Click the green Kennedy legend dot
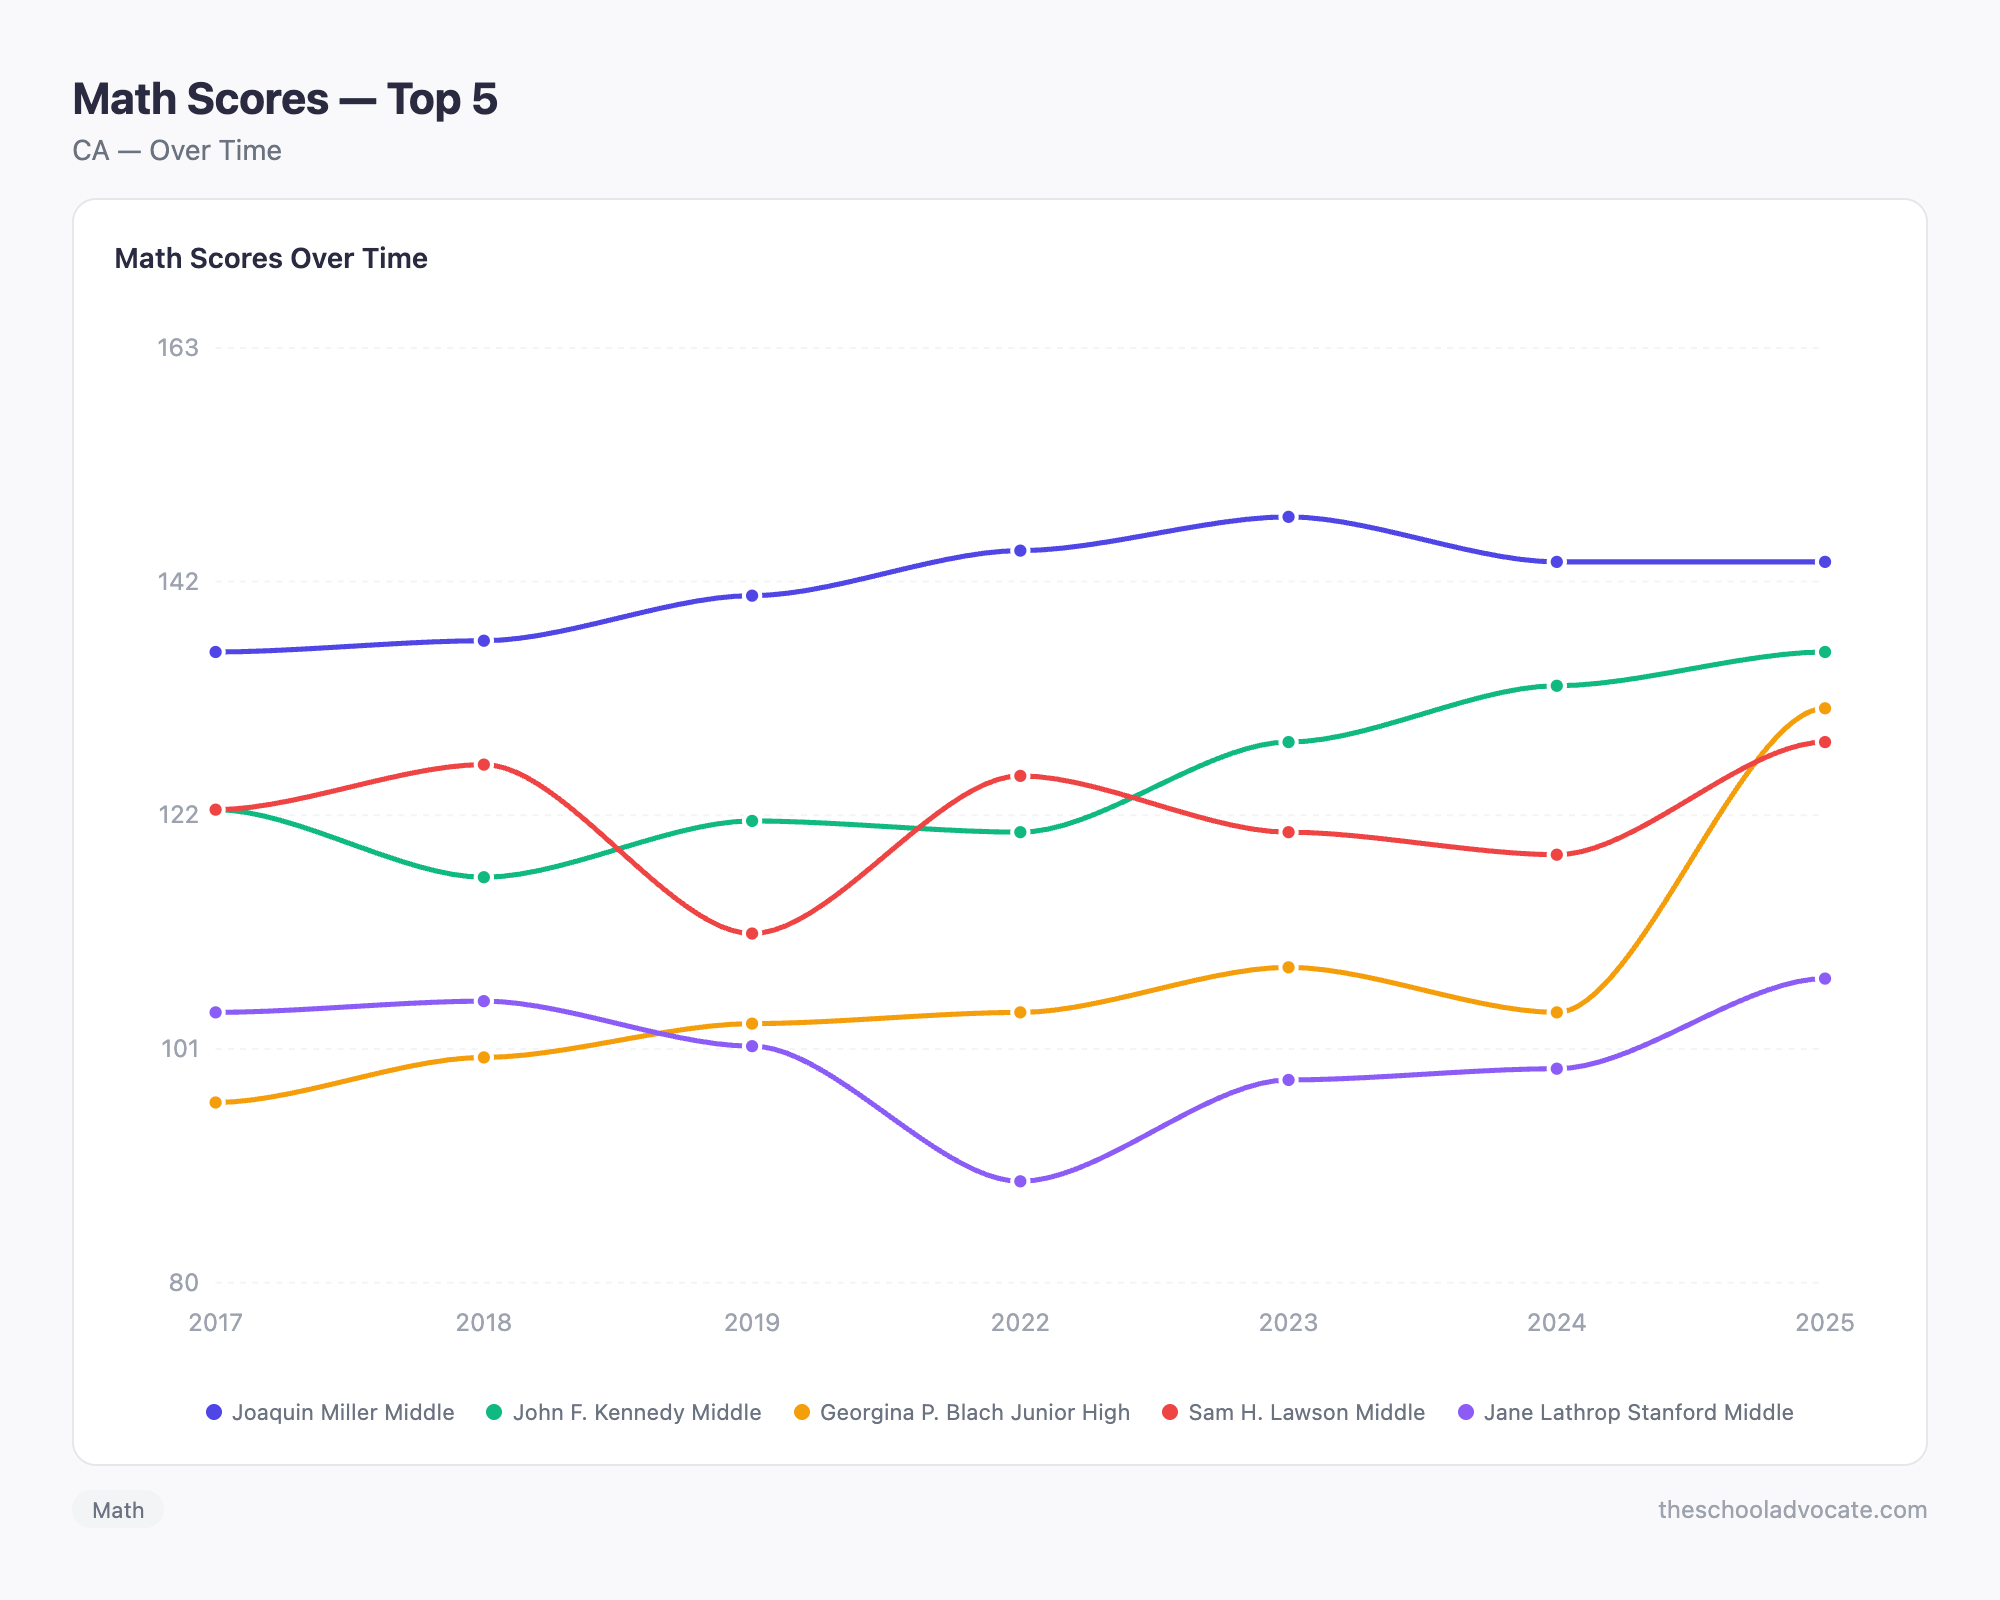2000x1600 pixels. click(x=494, y=1412)
